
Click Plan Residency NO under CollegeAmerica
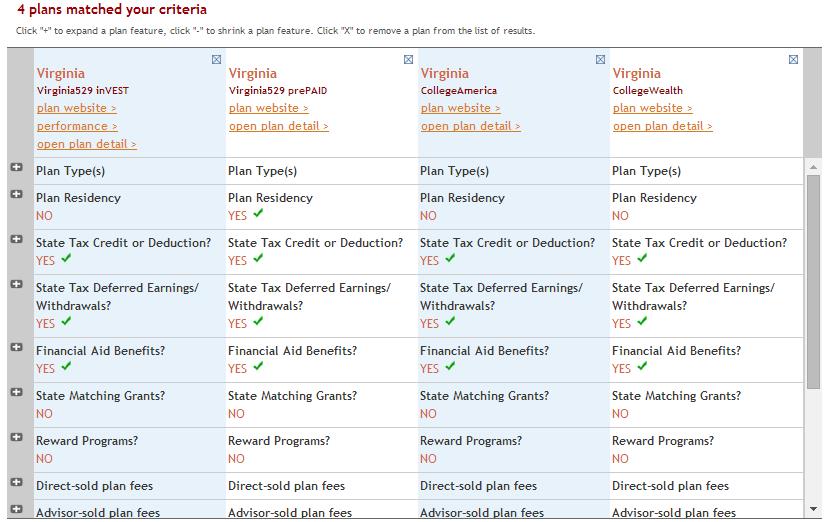pyautogui.click(x=428, y=216)
